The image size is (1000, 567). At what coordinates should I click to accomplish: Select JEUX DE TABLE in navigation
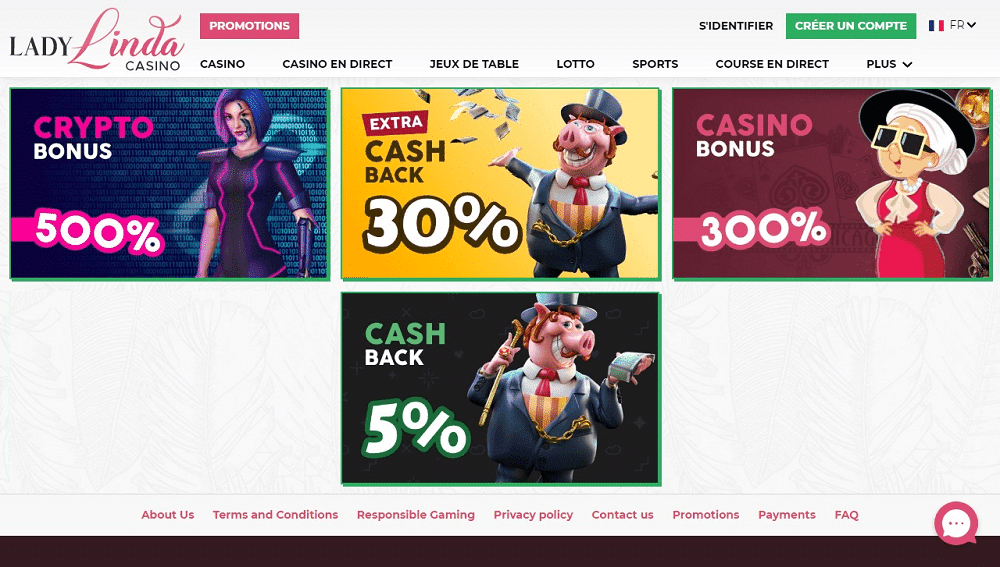click(x=474, y=64)
